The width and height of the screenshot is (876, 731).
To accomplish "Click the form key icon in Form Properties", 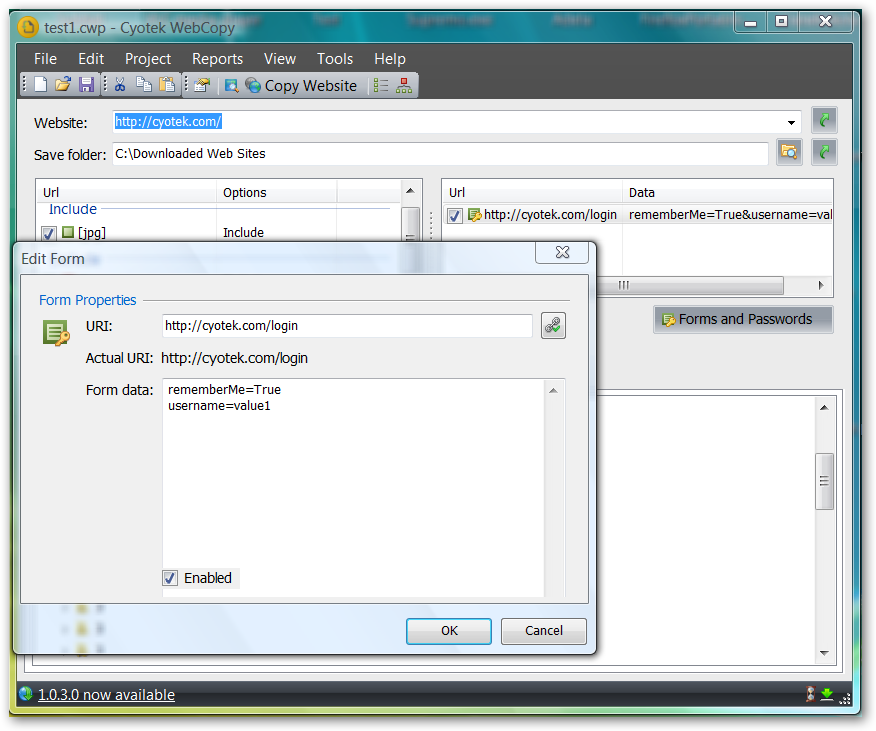I will click(56, 333).
